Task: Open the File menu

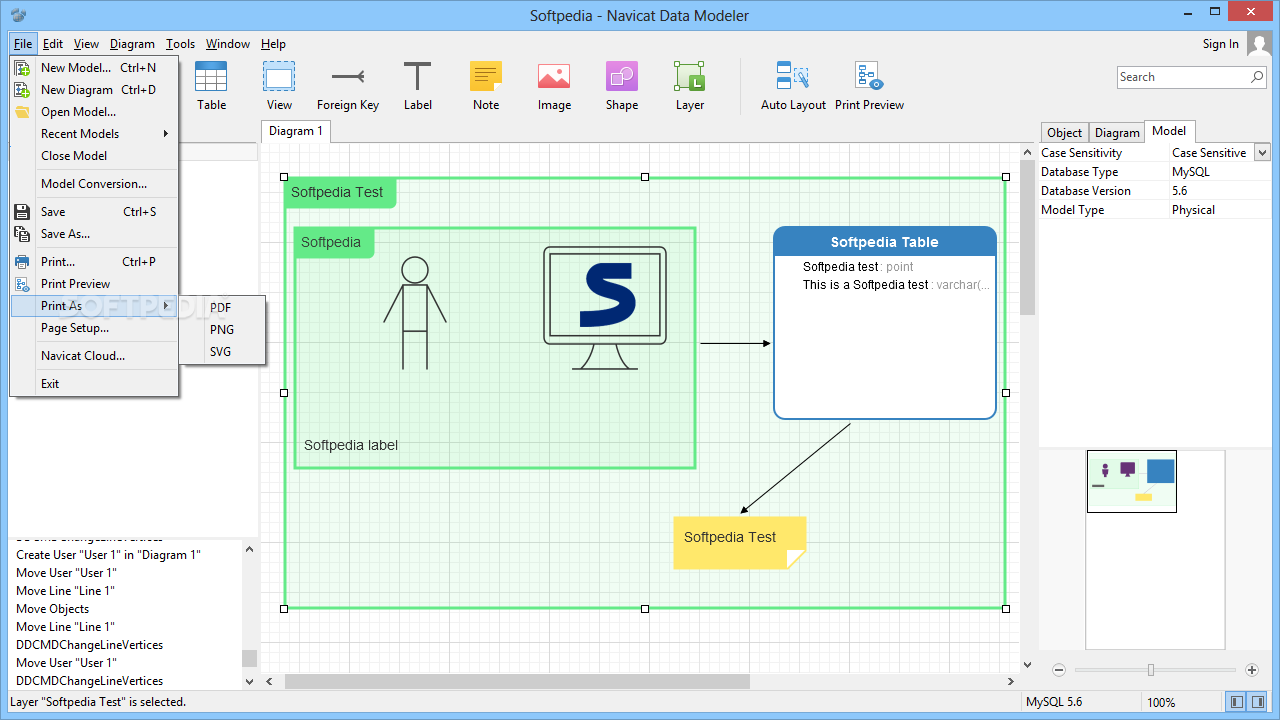Action: (23, 44)
